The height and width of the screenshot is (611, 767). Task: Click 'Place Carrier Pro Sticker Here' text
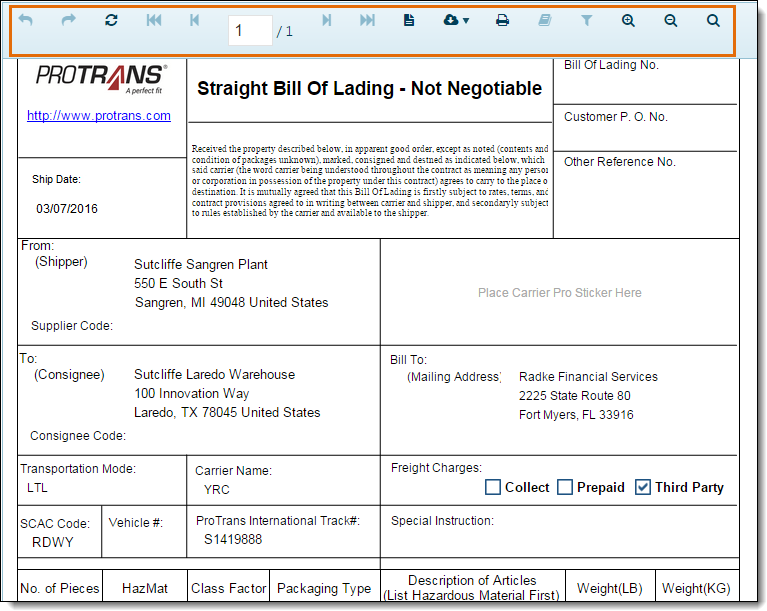560,293
